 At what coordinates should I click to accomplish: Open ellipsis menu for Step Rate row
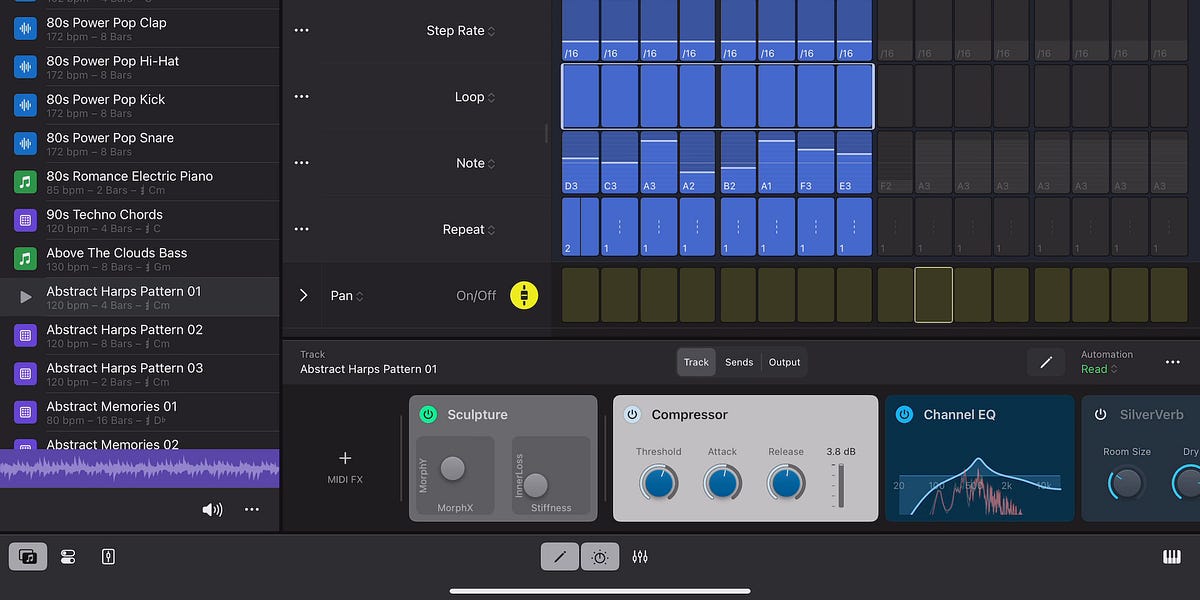pos(302,31)
